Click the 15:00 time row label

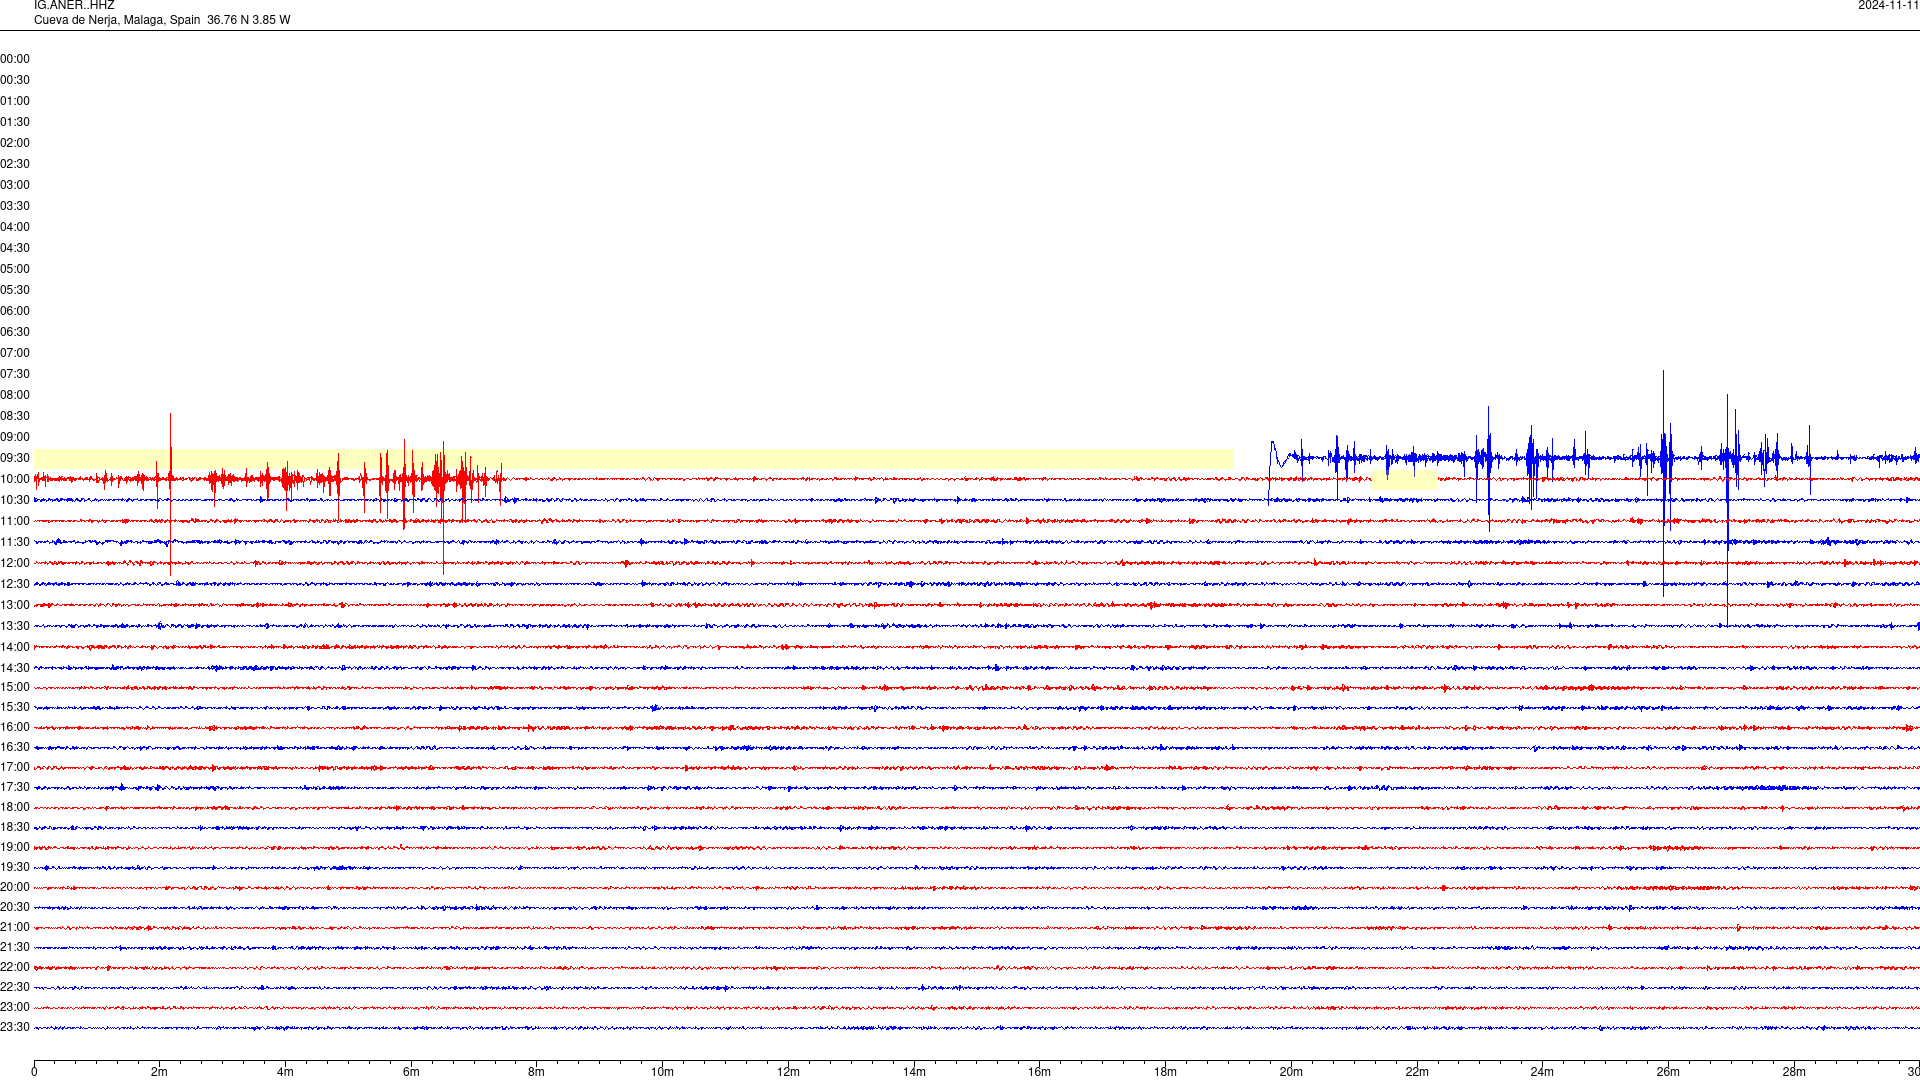pyautogui.click(x=15, y=687)
